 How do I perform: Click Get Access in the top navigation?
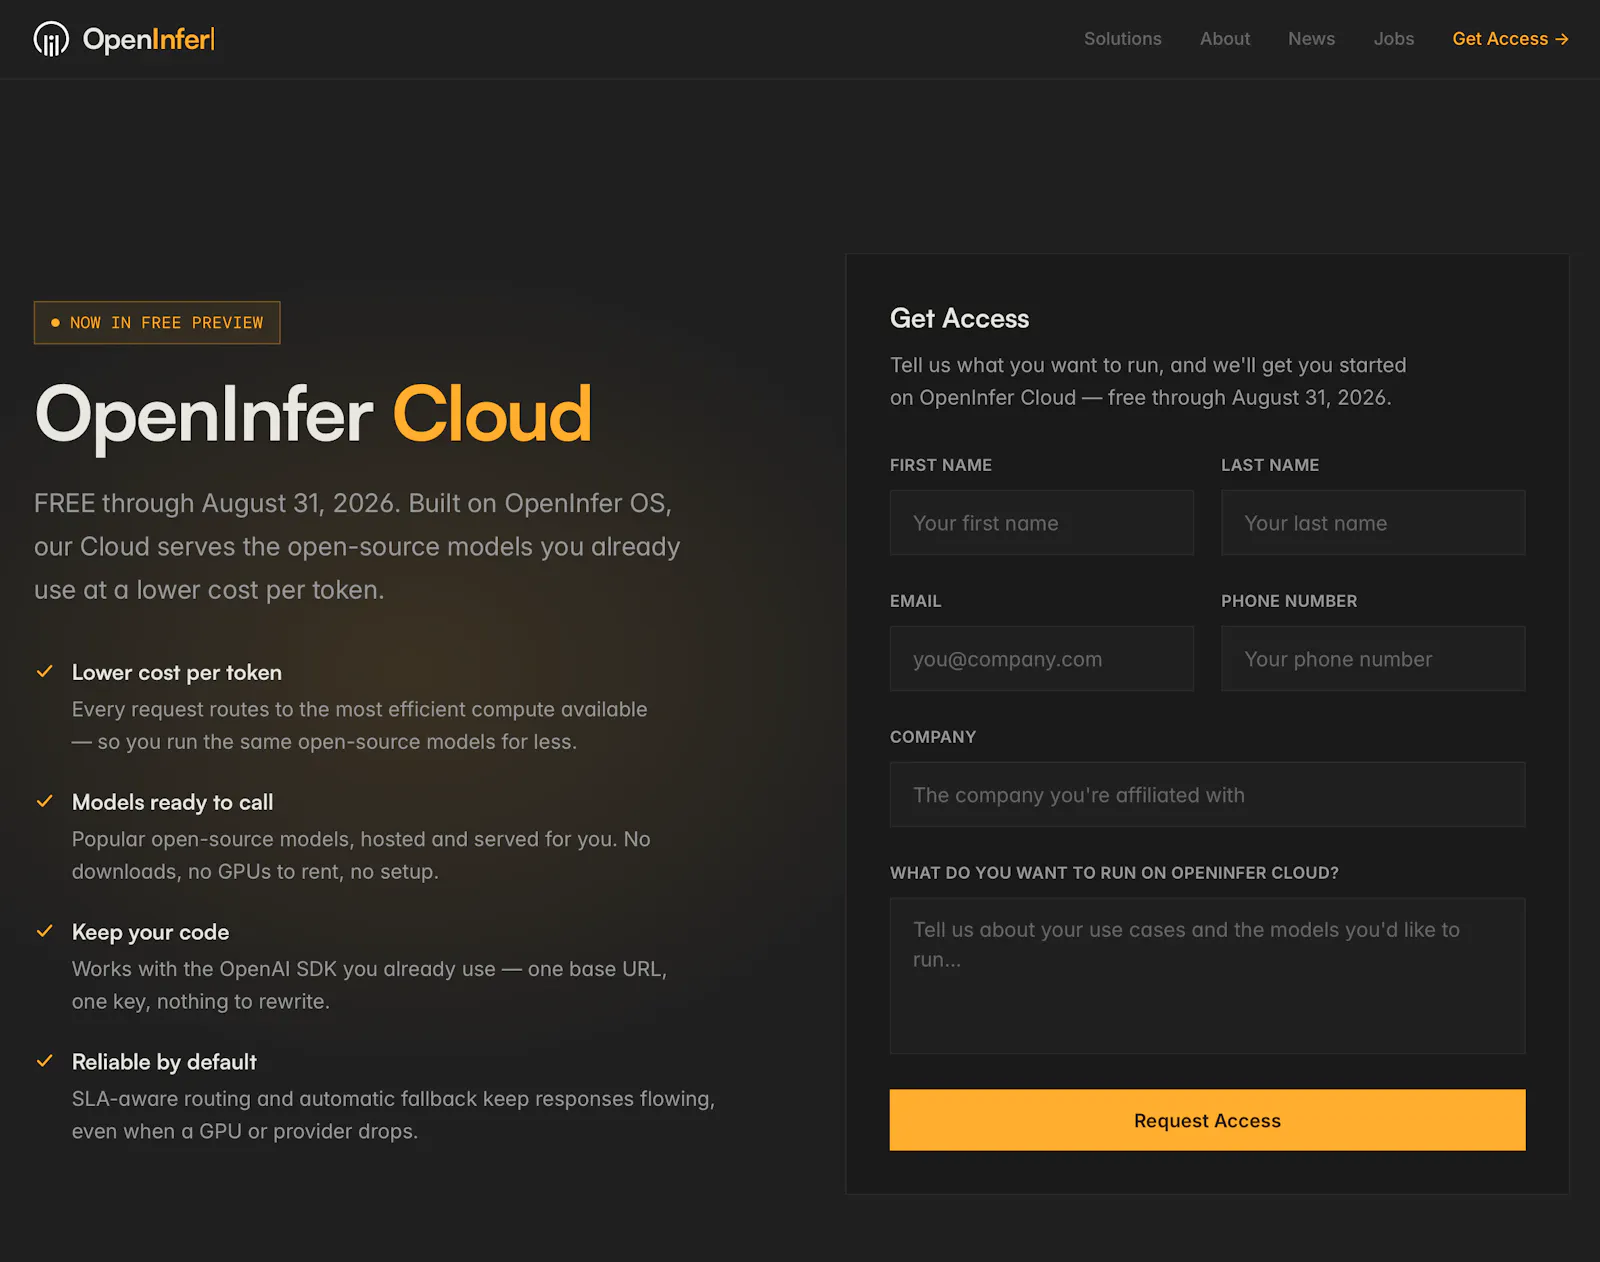(1510, 39)
